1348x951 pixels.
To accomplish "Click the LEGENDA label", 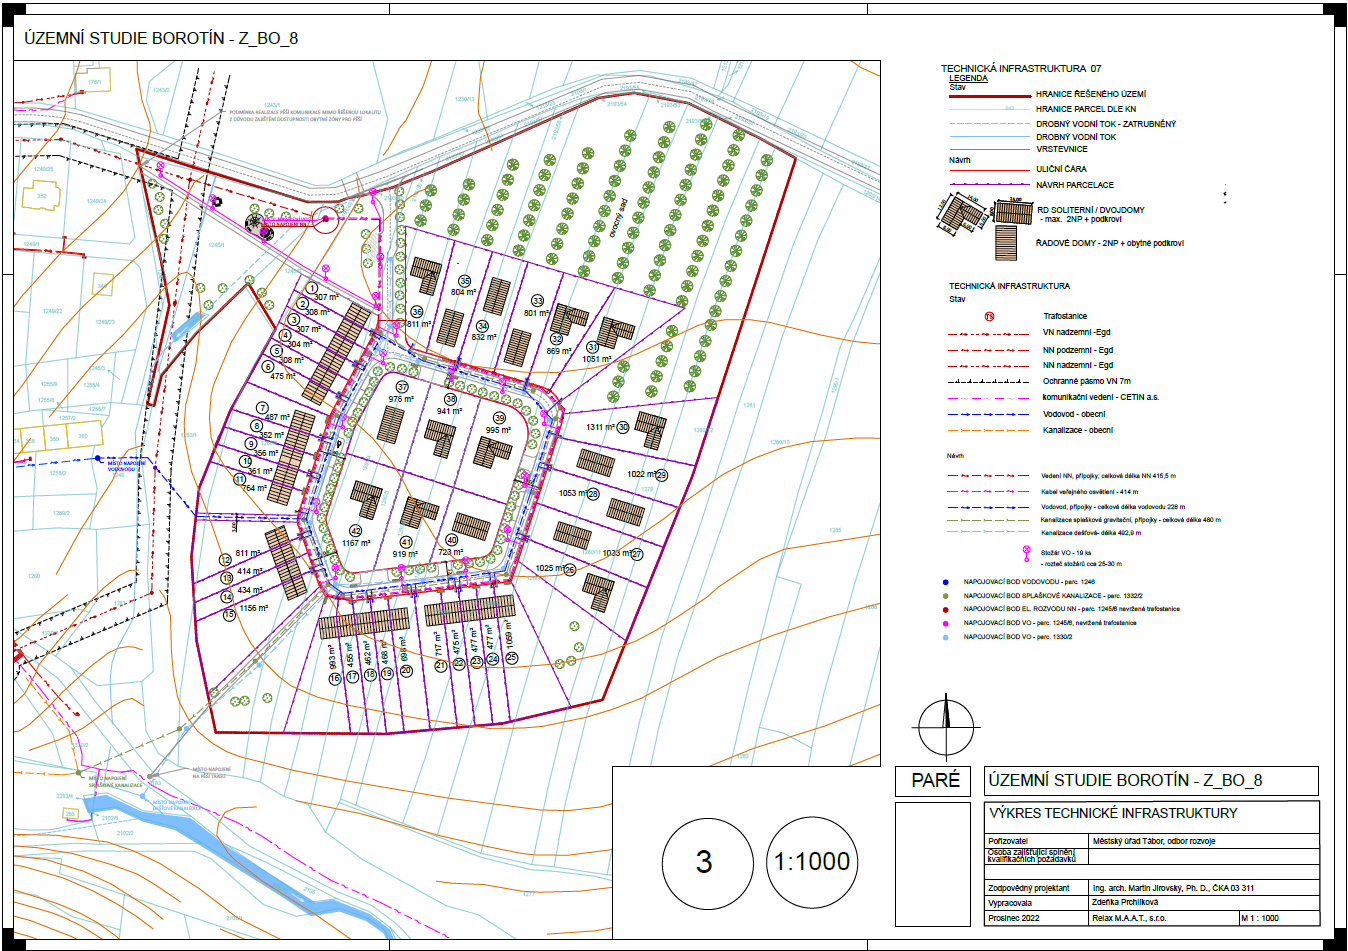I will click(x=968, y=78).
